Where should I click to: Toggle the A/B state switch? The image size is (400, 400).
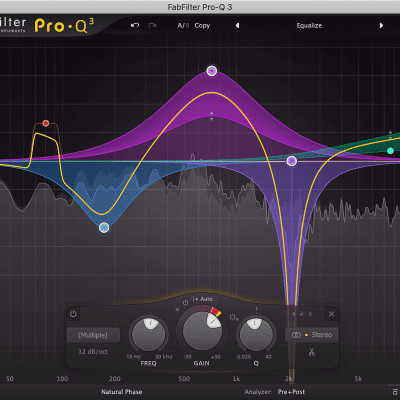(183, 26)
